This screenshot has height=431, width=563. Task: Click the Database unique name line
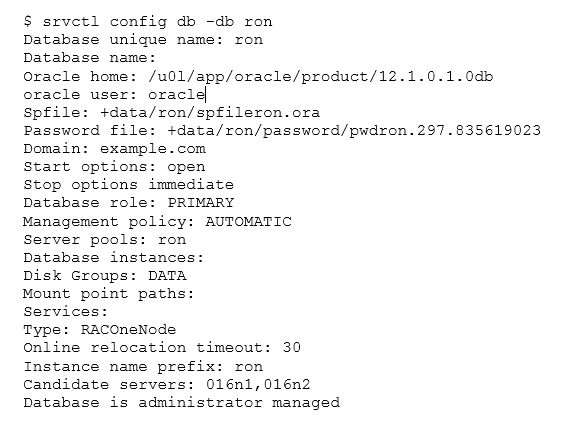[x=143, y=40]
